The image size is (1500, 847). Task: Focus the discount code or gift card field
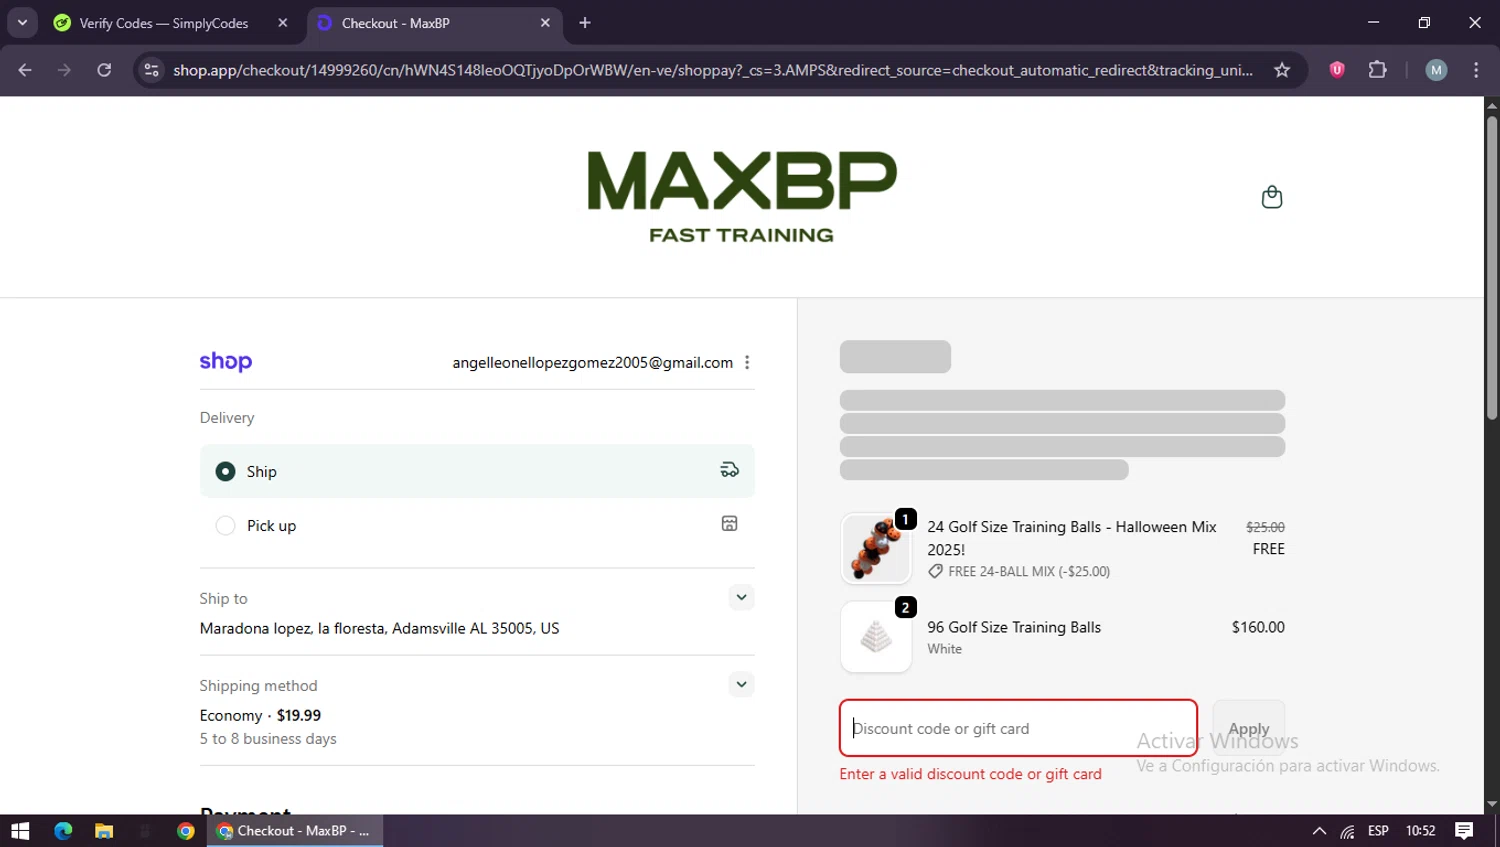tap(1018, 728)
